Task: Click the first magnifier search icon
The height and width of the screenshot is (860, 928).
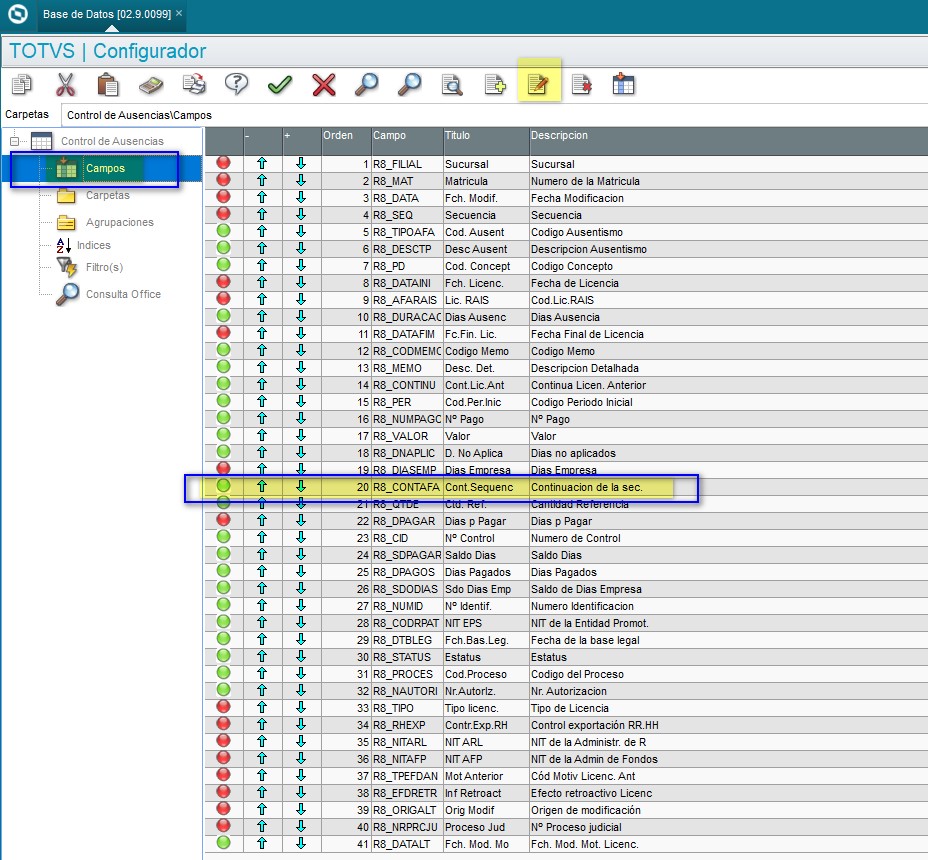Action: point(366,84)
